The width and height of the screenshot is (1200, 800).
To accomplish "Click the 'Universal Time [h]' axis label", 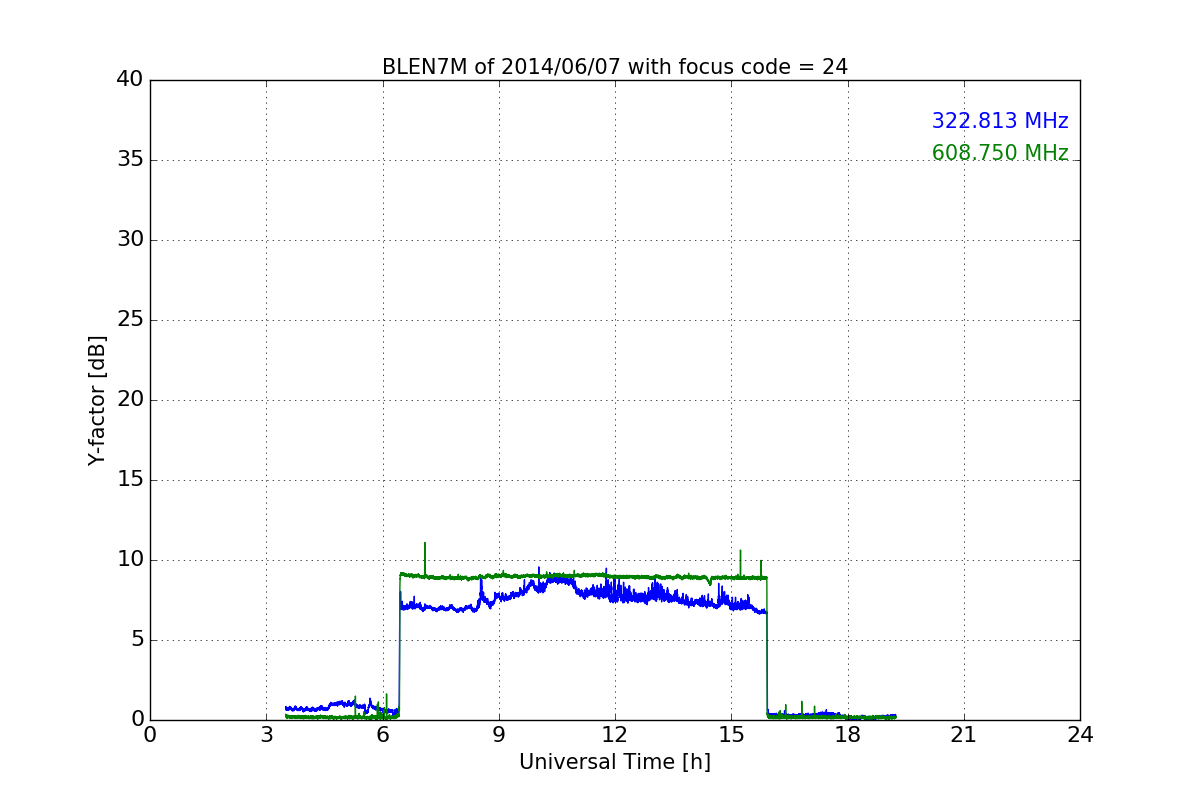I will coord(615,762).
